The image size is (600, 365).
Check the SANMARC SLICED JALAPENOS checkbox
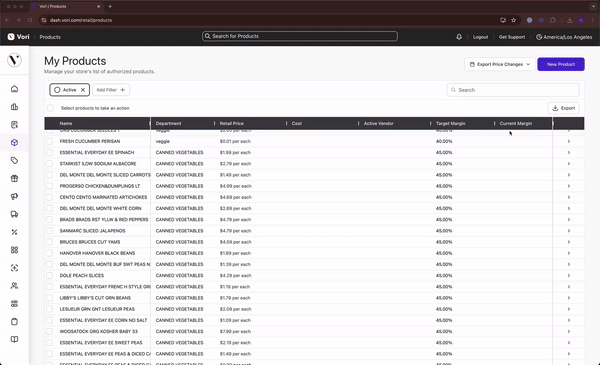[x=49, y=231]
